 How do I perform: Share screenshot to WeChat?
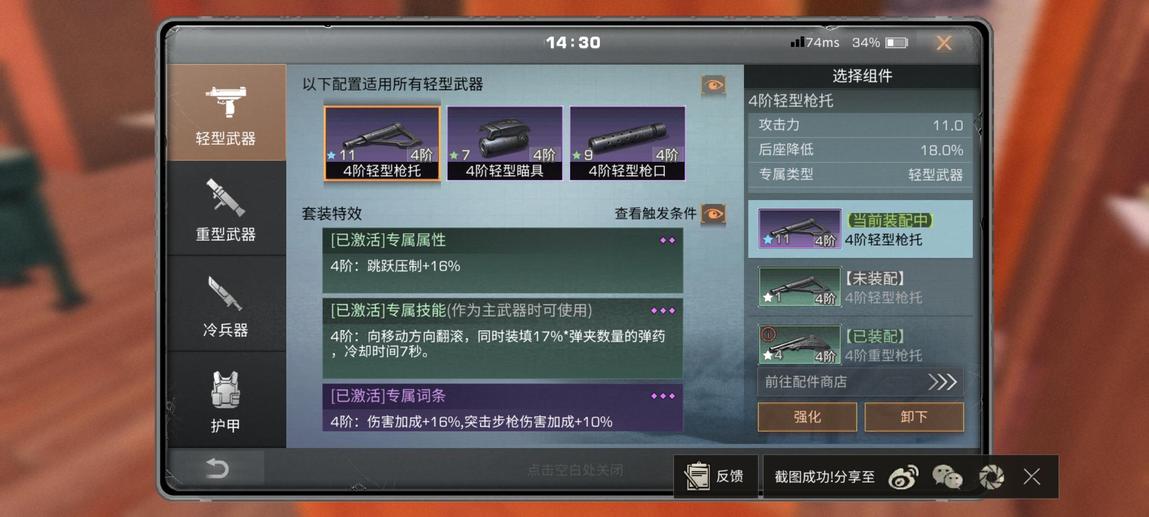(x=947, y=477)
